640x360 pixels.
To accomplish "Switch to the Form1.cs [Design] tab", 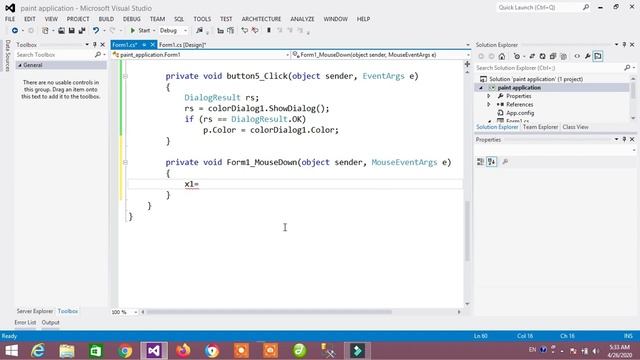I will click(182, 45).
